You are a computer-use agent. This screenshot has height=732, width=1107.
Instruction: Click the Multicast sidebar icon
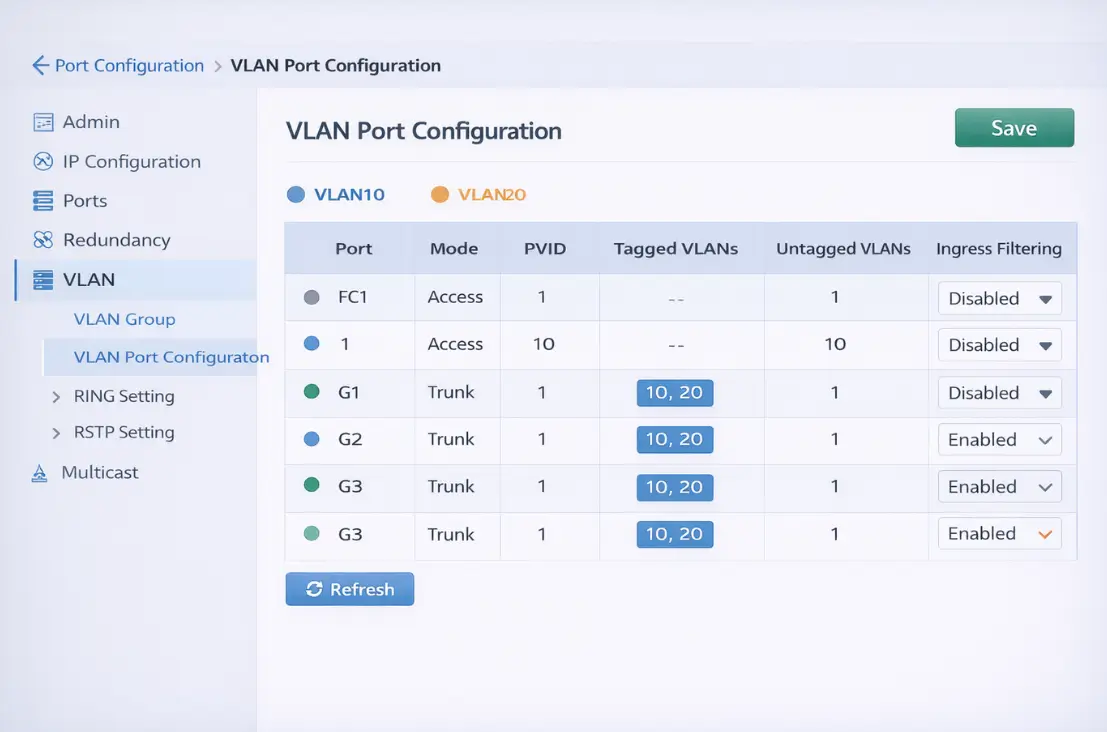click(40, 473)
